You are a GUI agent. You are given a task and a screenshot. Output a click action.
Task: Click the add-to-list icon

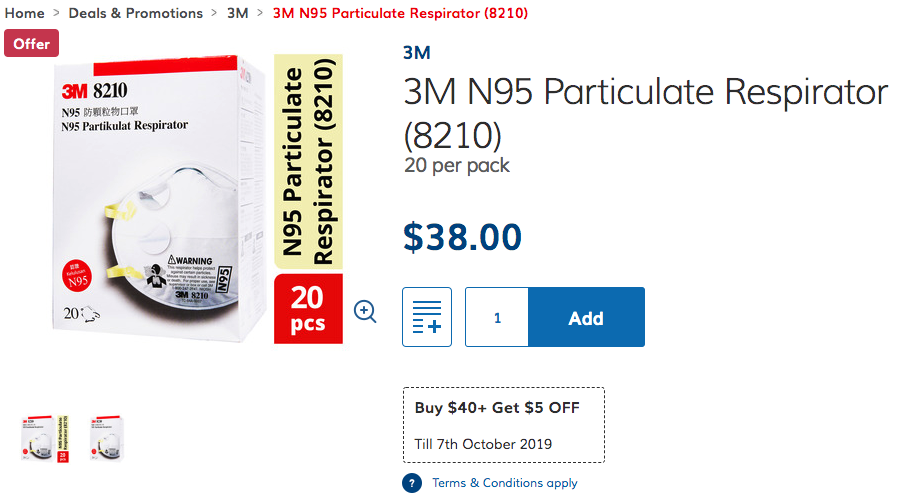(x=427, y=317)
